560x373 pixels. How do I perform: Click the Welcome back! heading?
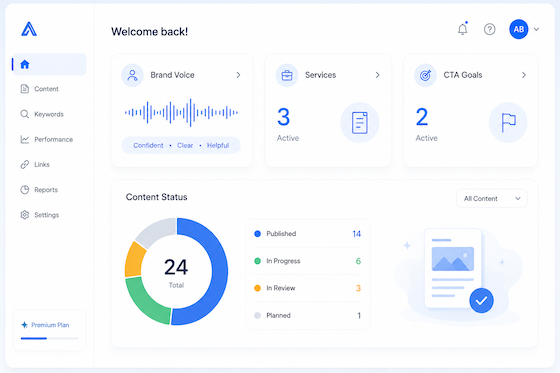[x=149, y=32]
